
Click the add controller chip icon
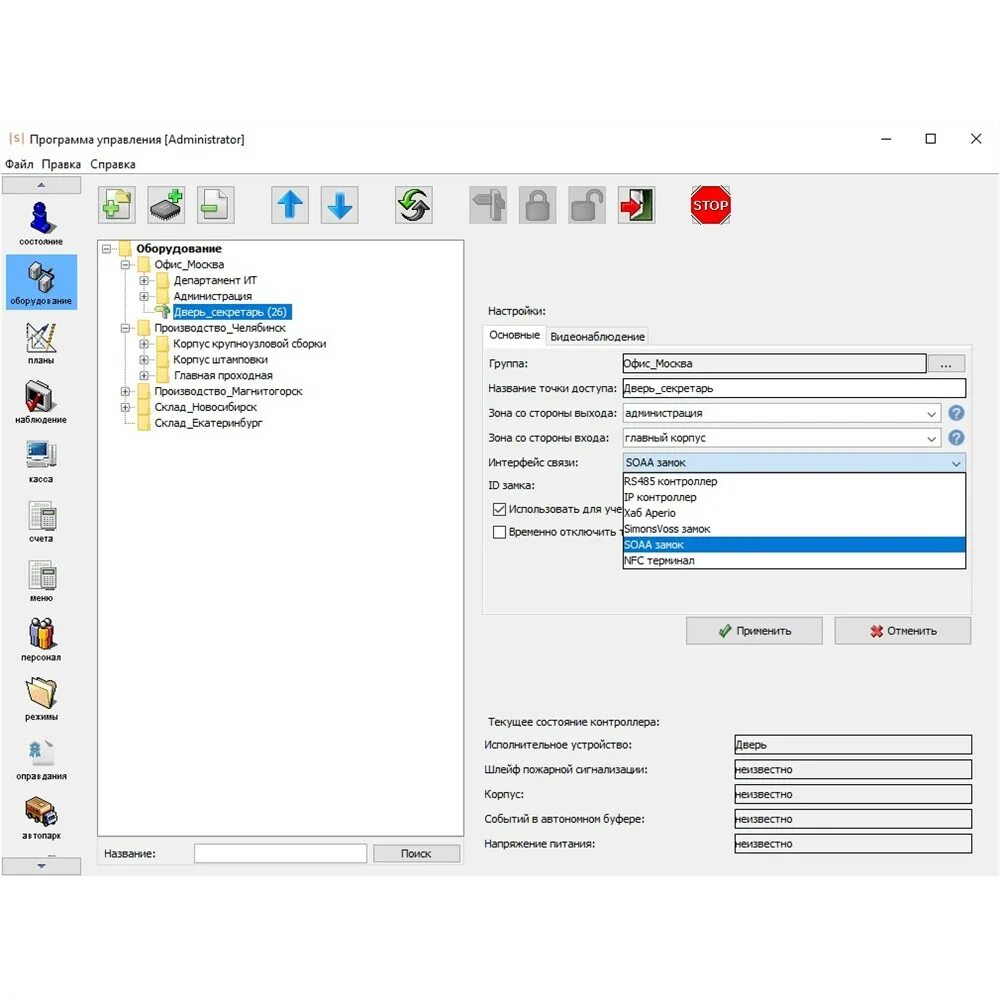tap(166, 205)
